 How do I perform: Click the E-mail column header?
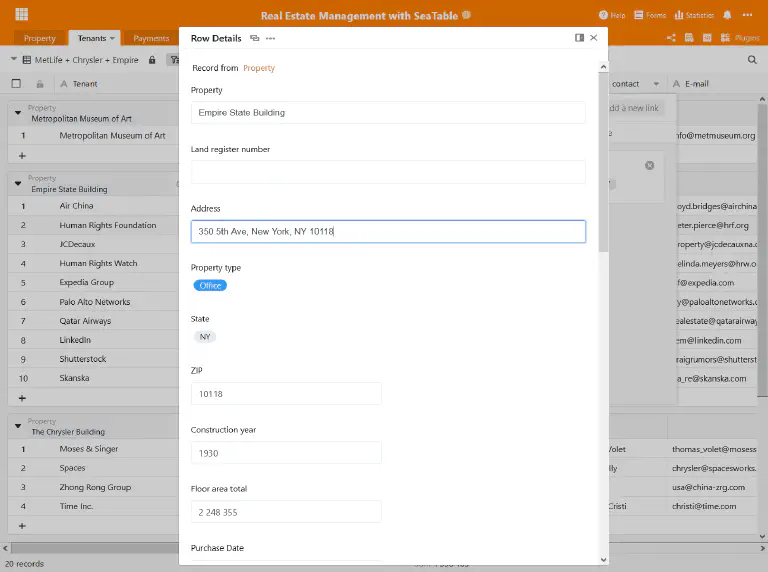[x=696, y=84]
